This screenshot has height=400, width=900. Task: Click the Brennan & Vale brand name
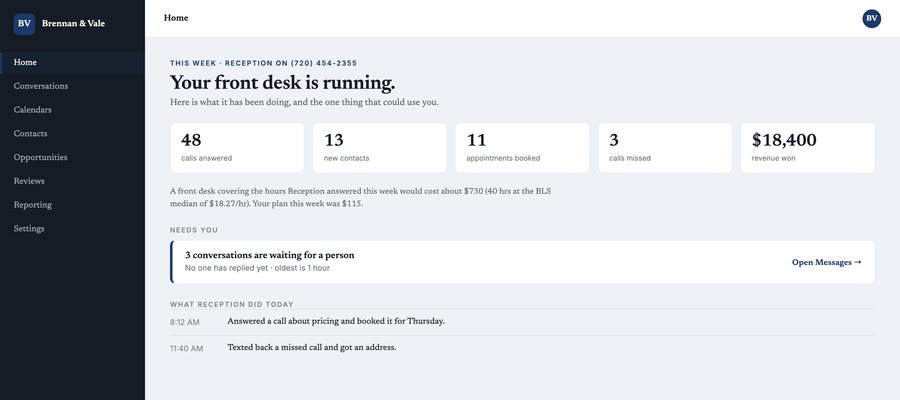pyautogui.click(x=73, y=24)
